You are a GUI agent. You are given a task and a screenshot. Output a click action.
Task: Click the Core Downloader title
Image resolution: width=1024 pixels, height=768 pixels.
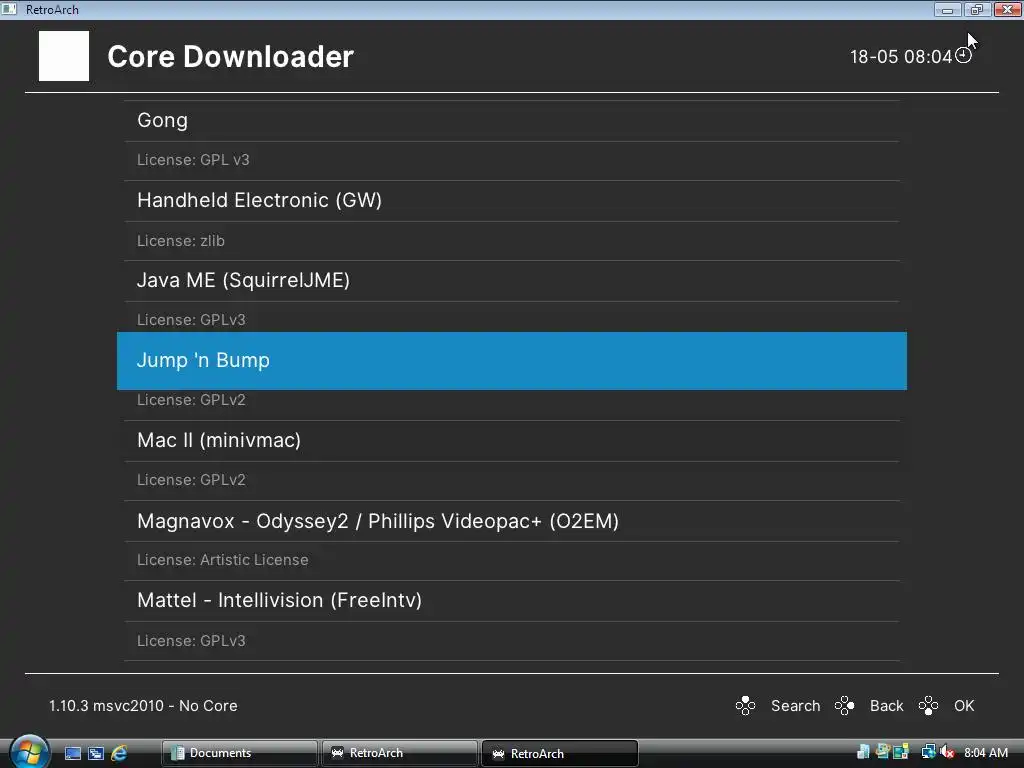[x=231, y=57]
